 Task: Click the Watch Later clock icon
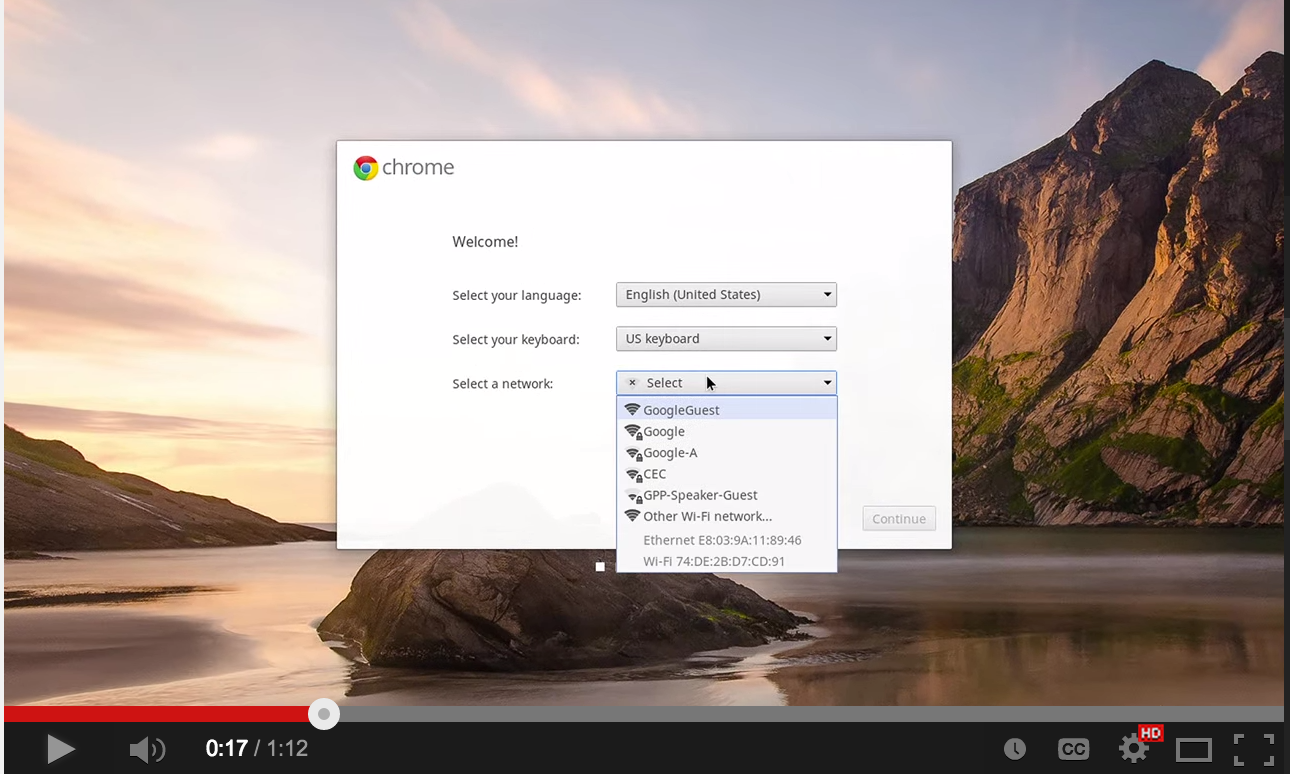coord(1014,749)
